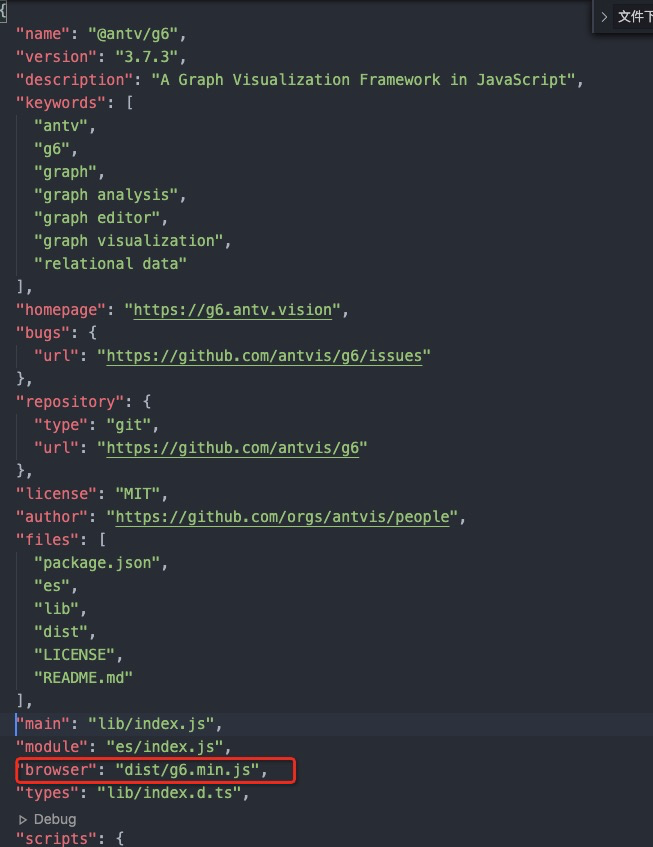
Task: Click the Debug play triangle icon
Action: coord(23,819)
